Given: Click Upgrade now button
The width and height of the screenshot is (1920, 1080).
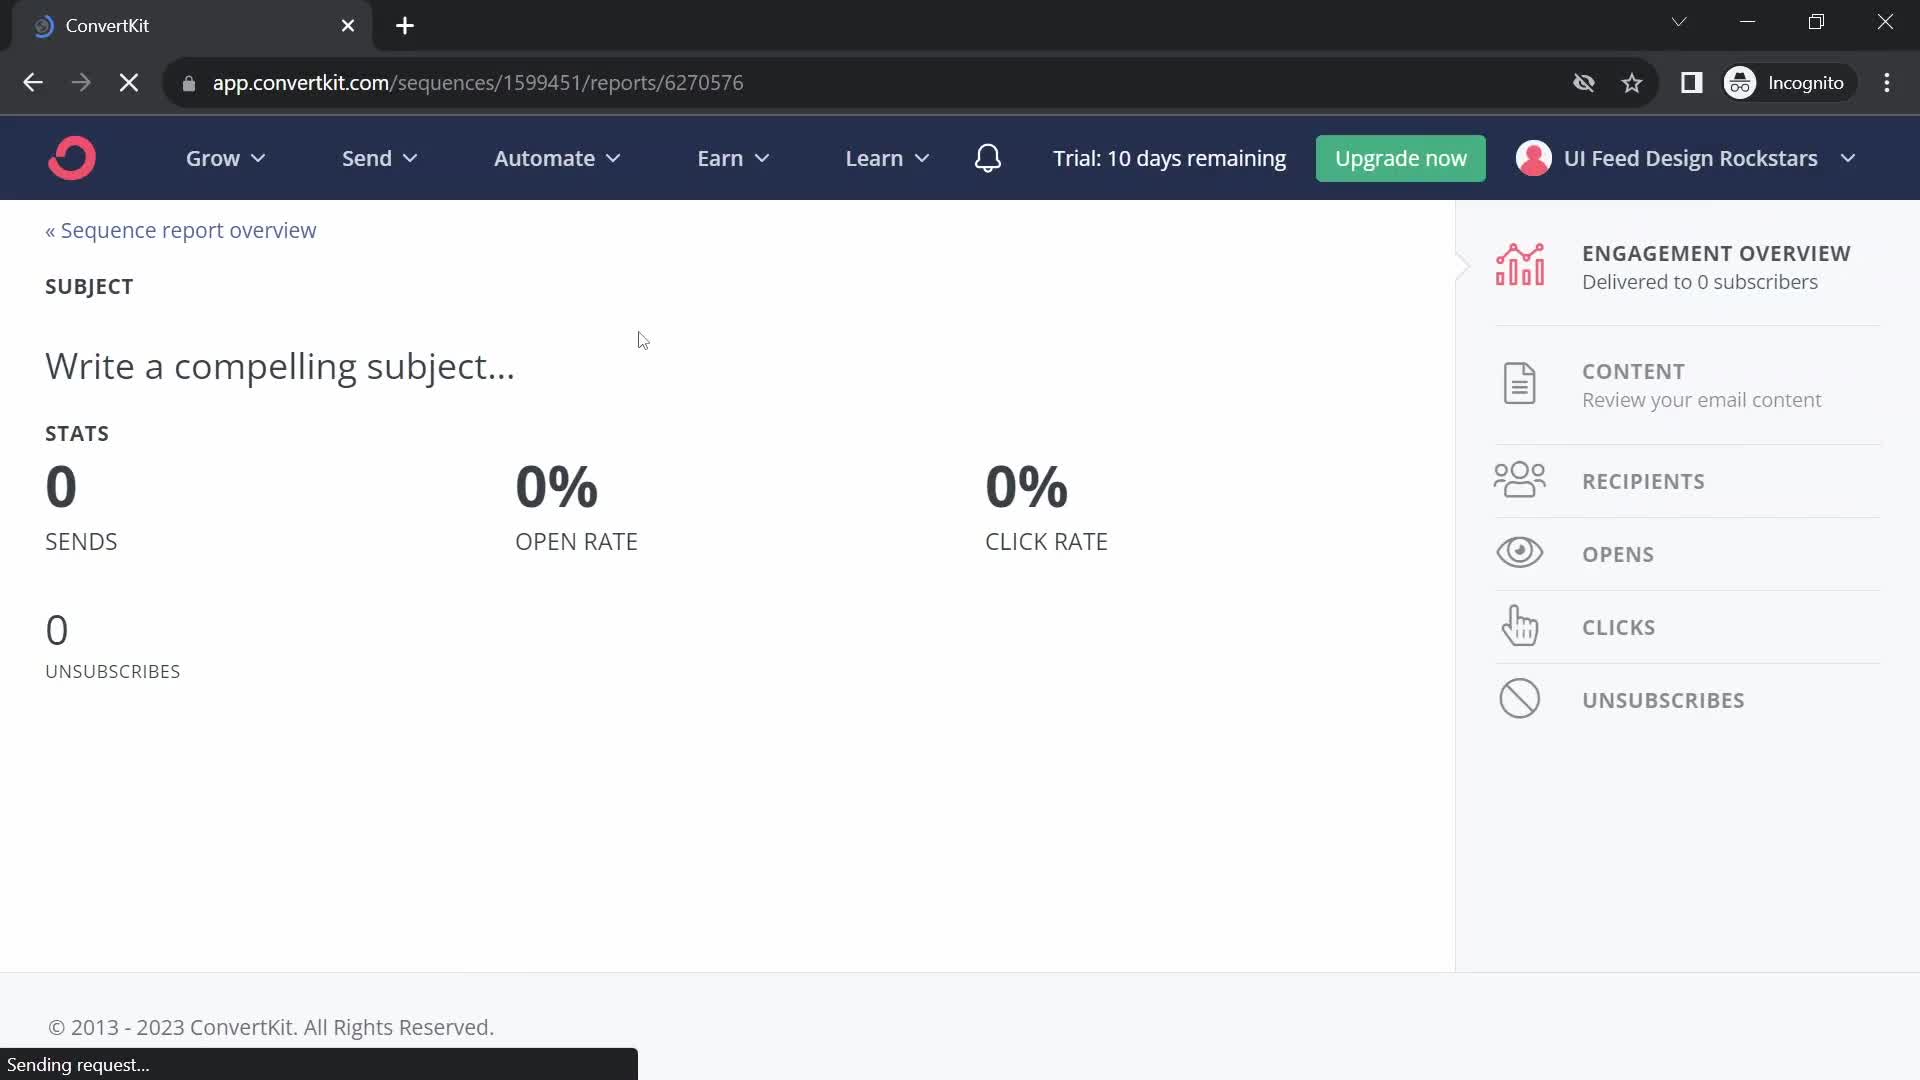Looking at the screenshot, I should coord(1400,158).
